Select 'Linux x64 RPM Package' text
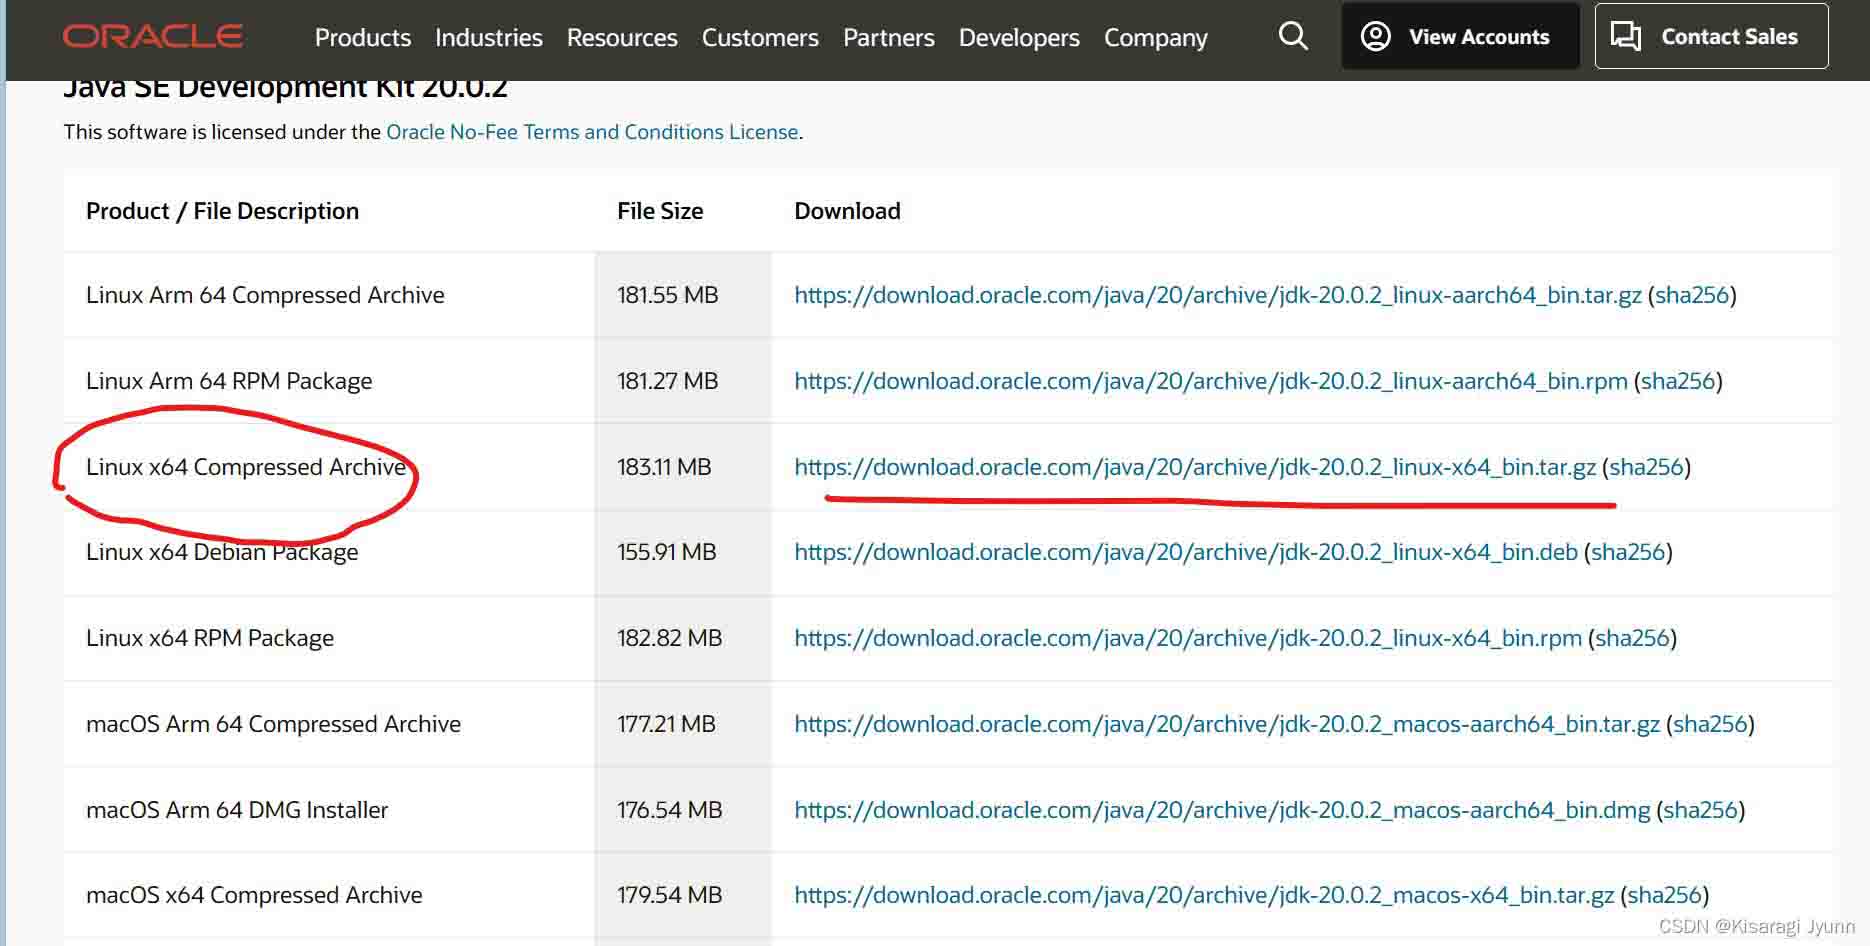The image size is (1870, 946). click(x=210, y=638)
